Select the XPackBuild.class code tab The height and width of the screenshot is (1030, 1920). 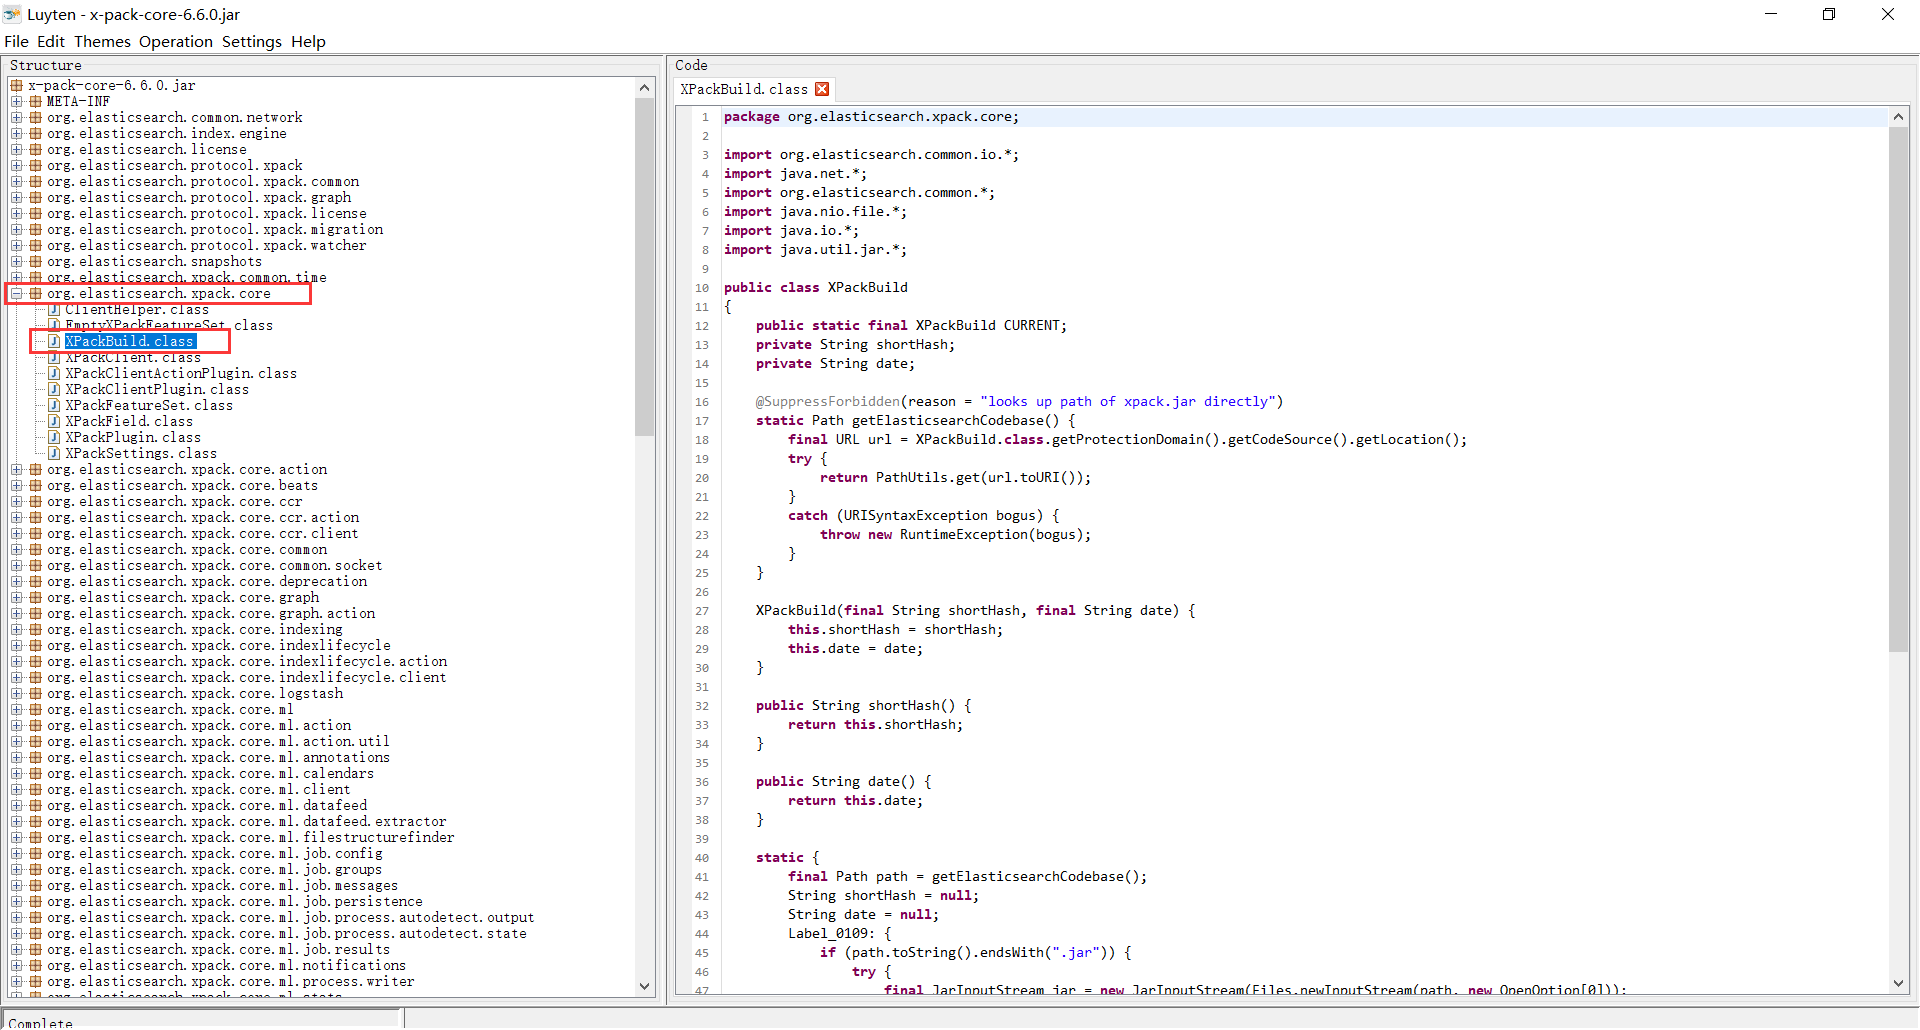[x=744, y=89]
